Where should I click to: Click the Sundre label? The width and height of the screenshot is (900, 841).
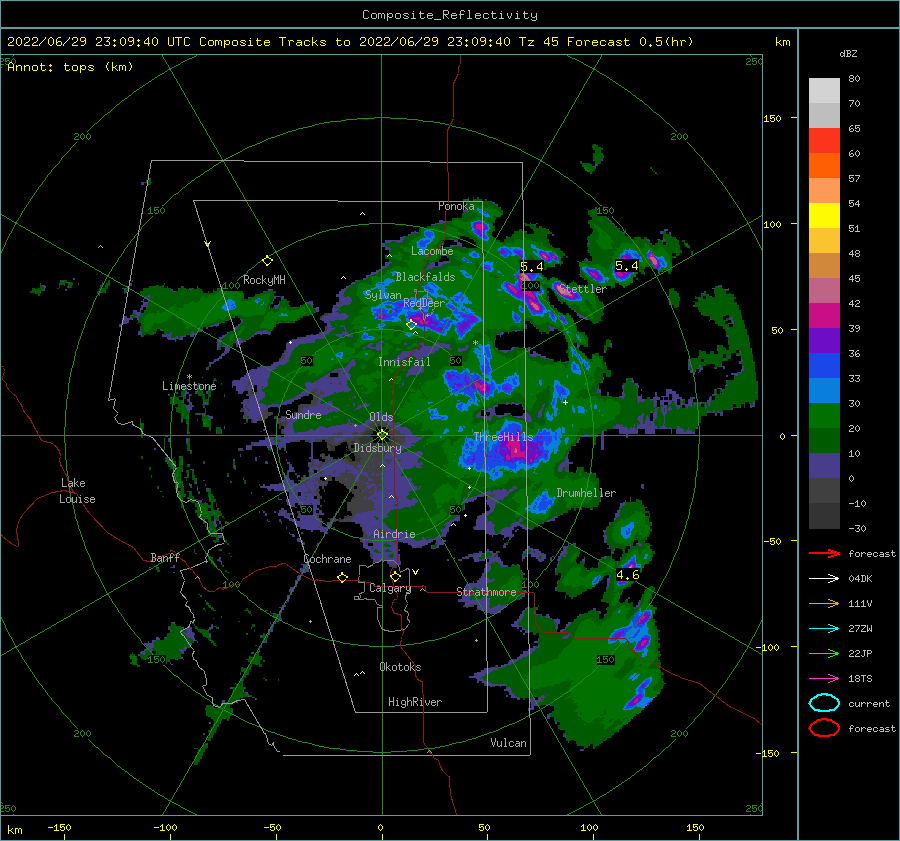tap(303, 414)
